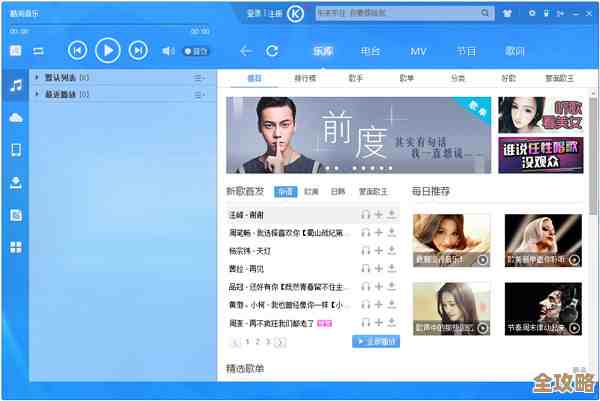Open the mobile device section in the sidebar
The height and width of the screenshot is (401, 600).
16,150
